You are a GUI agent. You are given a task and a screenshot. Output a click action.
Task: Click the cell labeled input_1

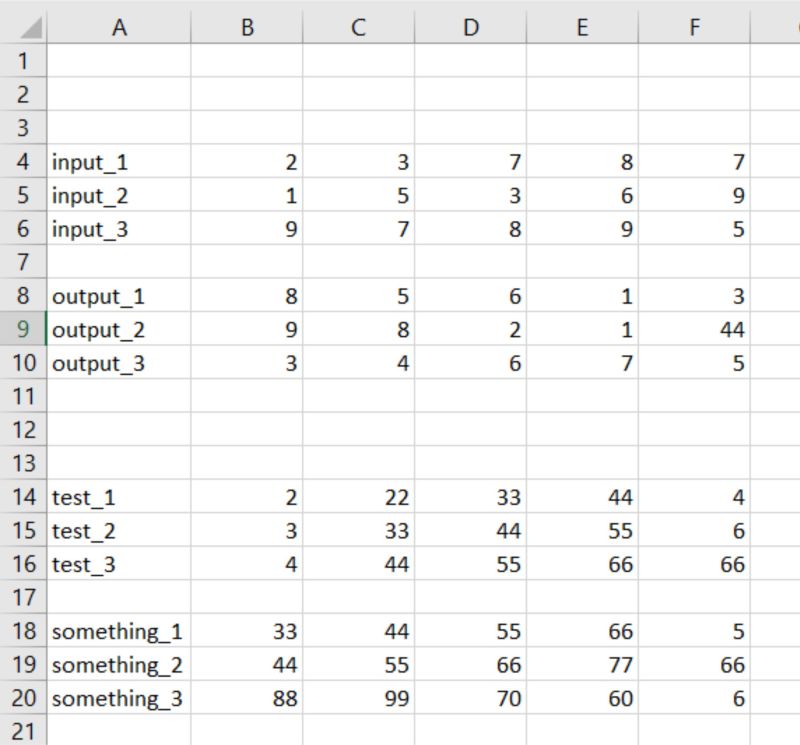click(x=120, y=162)
